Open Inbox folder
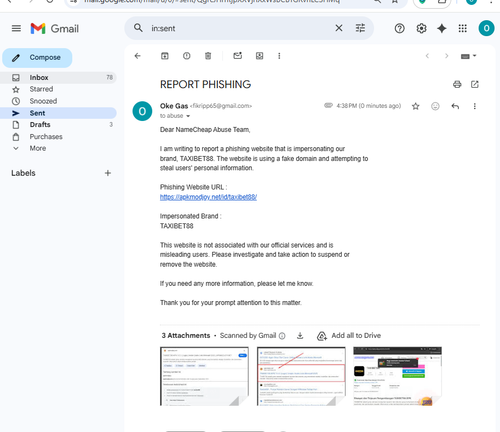Viewport: 500px width, 432px height. point(58,77)
